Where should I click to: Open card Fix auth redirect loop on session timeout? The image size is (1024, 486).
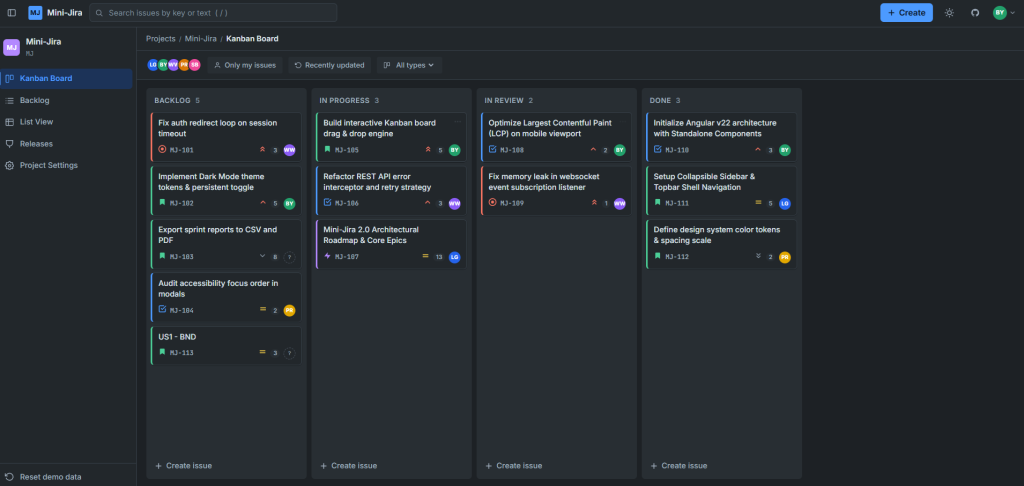tap(226, 137)
